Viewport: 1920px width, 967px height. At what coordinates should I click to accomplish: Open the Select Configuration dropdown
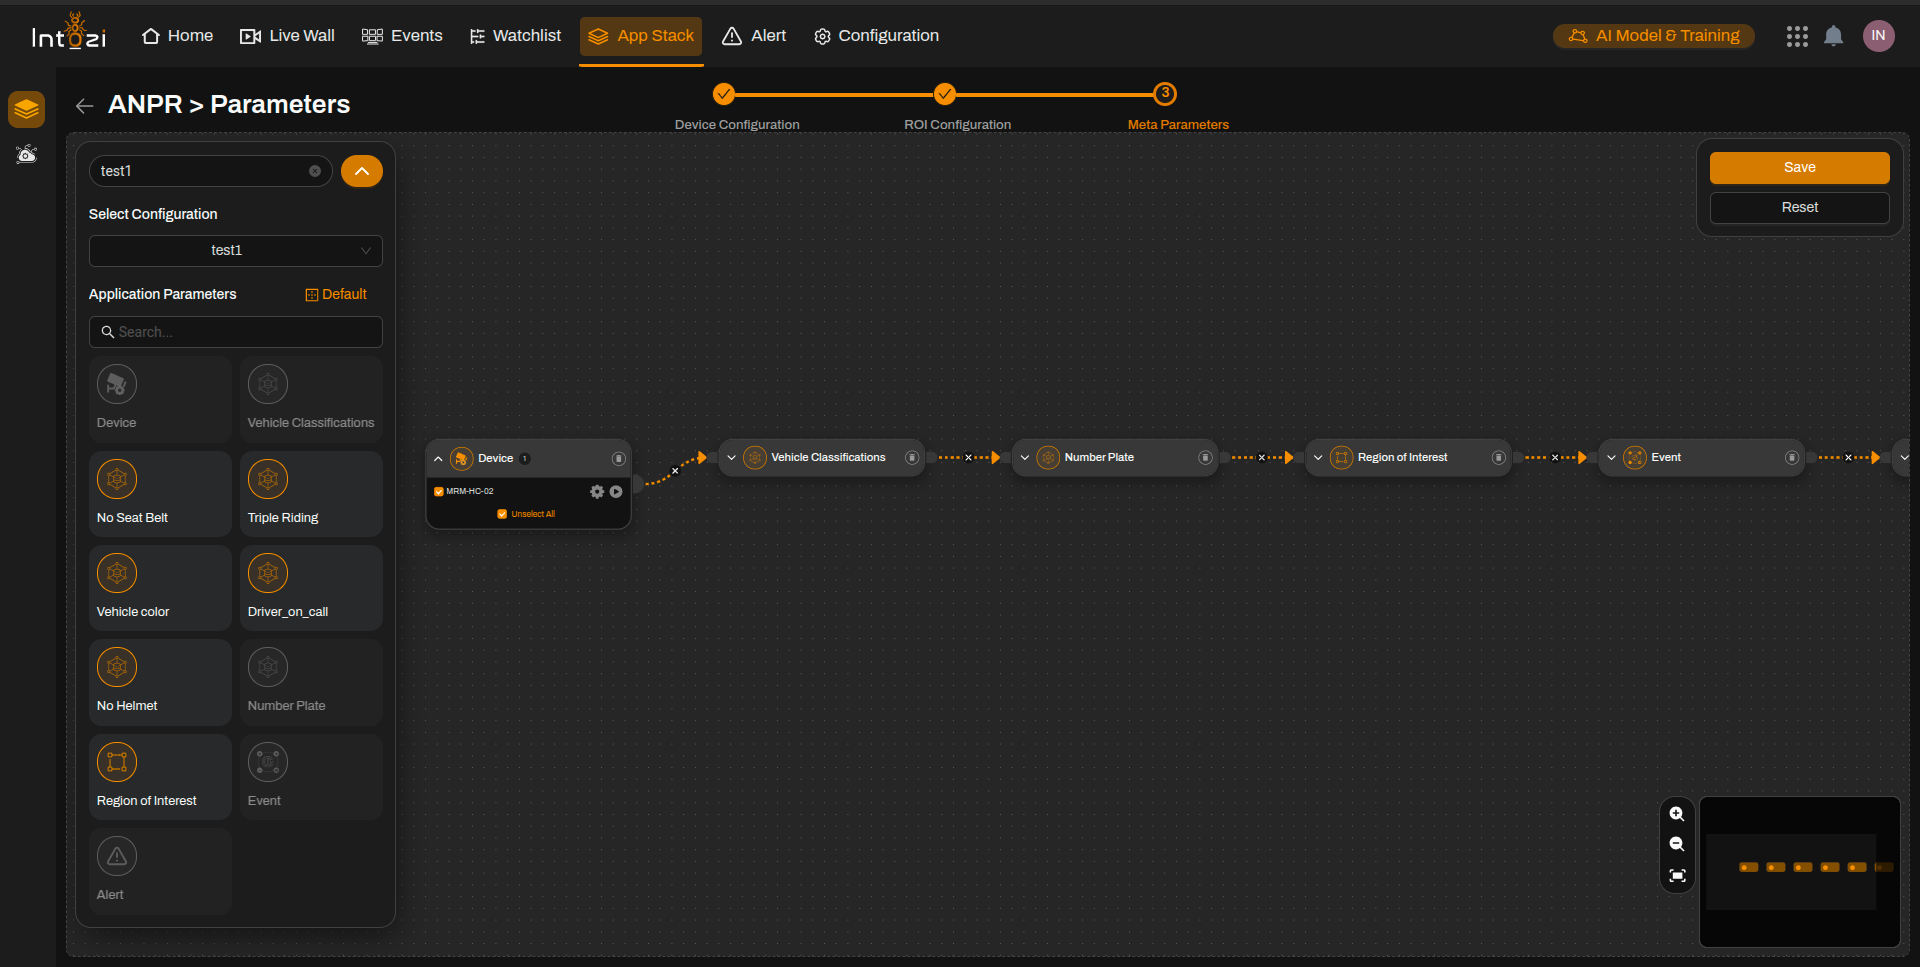pyautogui.click(x=236, y=251)
